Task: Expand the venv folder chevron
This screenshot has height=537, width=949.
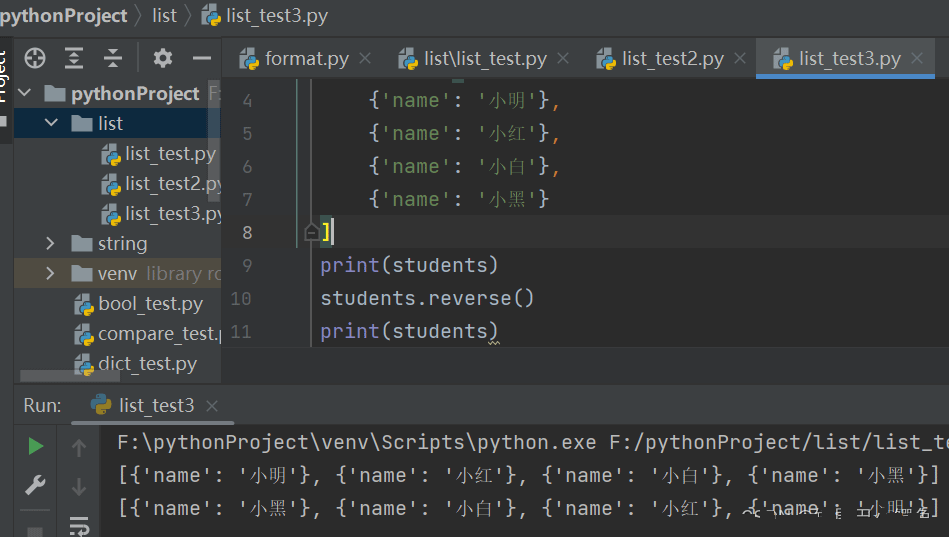Action: click(x=50, y=274)
